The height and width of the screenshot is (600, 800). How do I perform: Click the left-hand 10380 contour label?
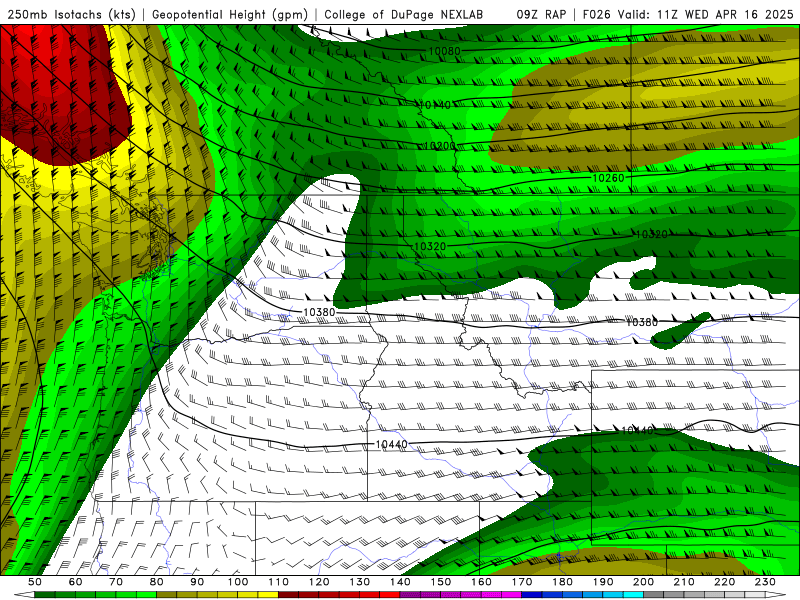[x=319, y=312]
